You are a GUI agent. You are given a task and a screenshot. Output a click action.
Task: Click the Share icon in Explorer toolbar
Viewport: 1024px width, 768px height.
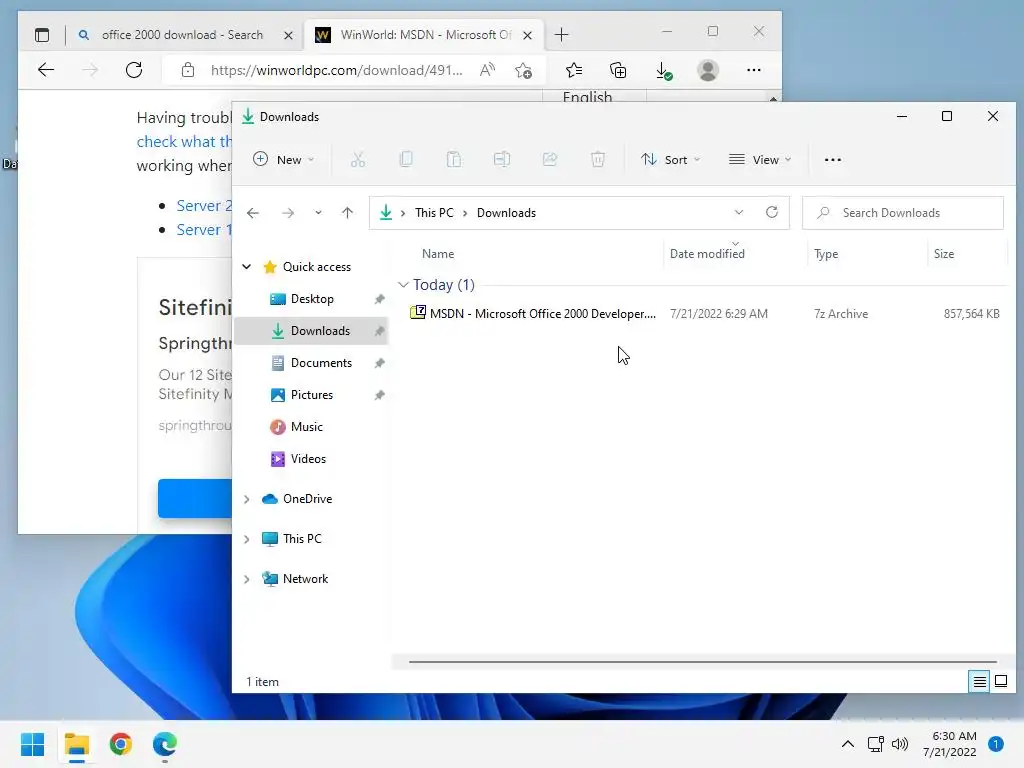coord(550,159)
